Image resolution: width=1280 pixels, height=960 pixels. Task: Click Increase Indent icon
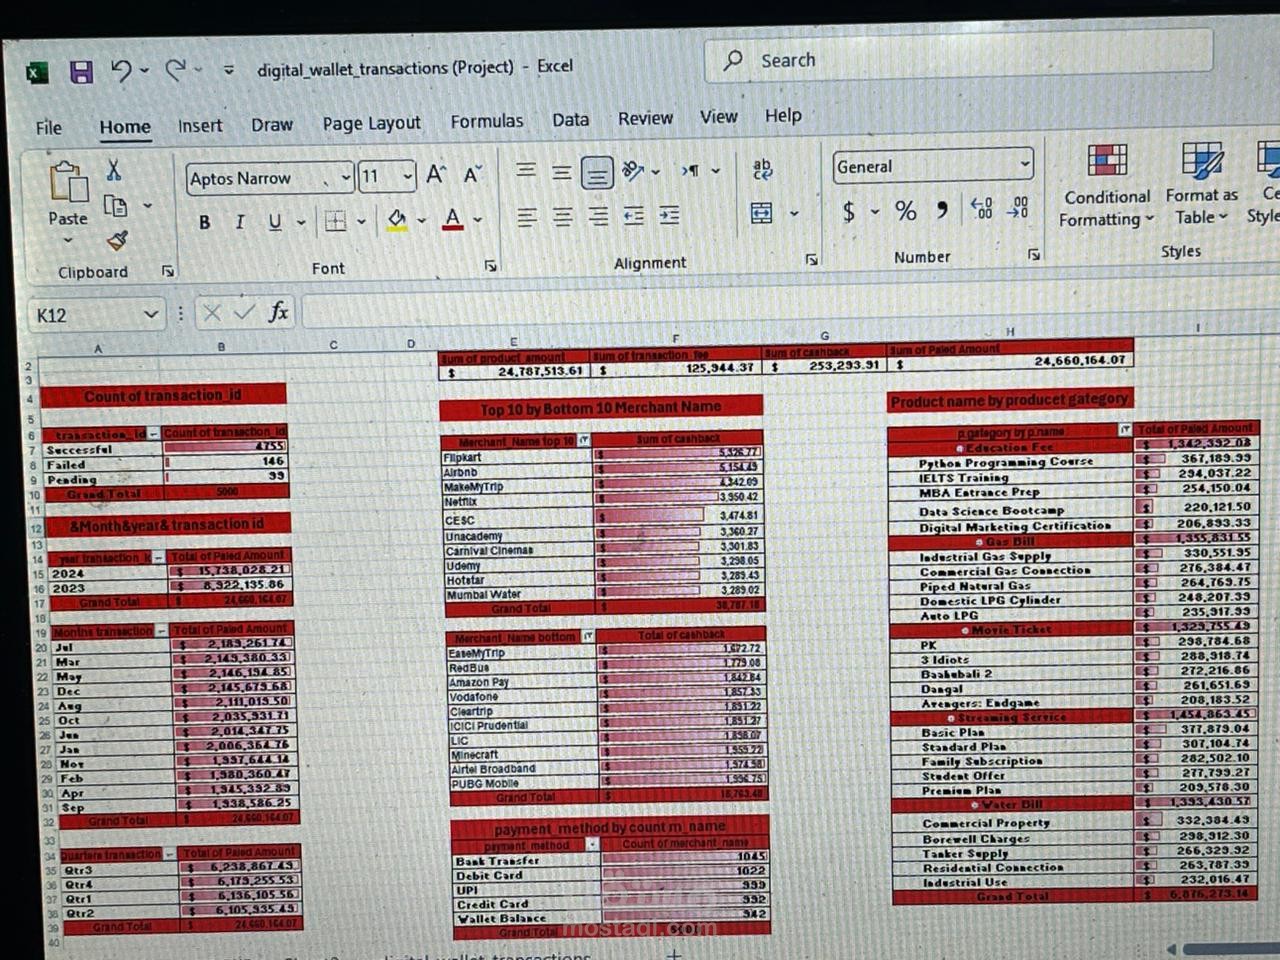tap(670, 215)
